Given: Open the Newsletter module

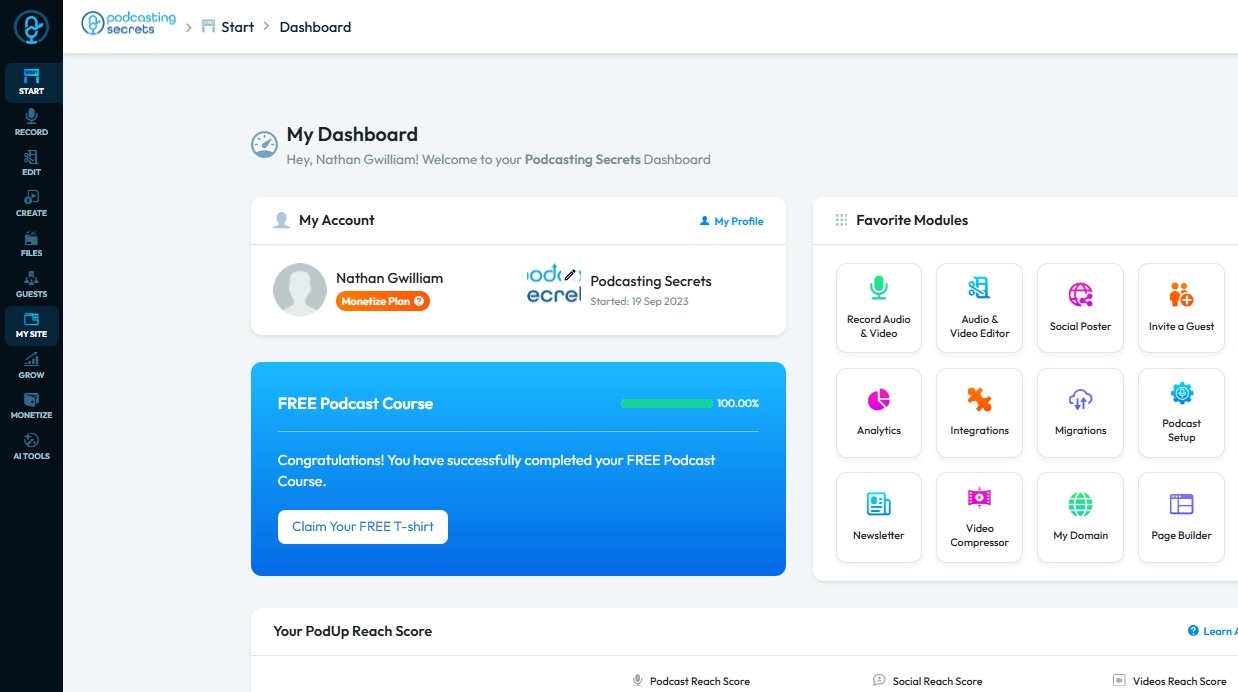Looking at the screenshot, I should click(x=878, y=517).
